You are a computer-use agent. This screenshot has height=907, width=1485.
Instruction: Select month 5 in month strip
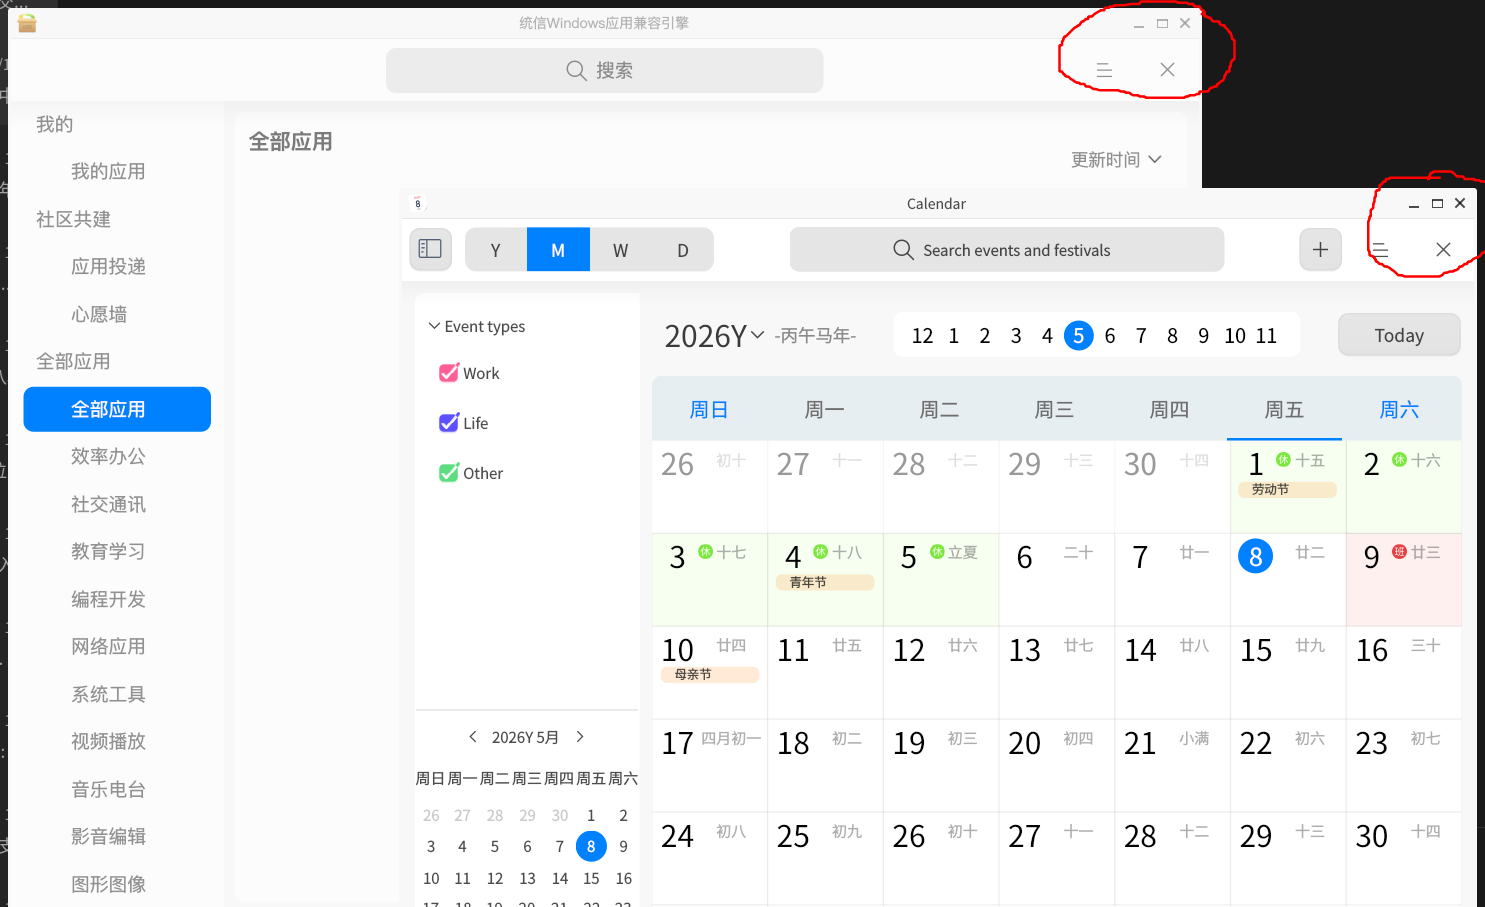pyautogui.click(x=1078, y=336)
